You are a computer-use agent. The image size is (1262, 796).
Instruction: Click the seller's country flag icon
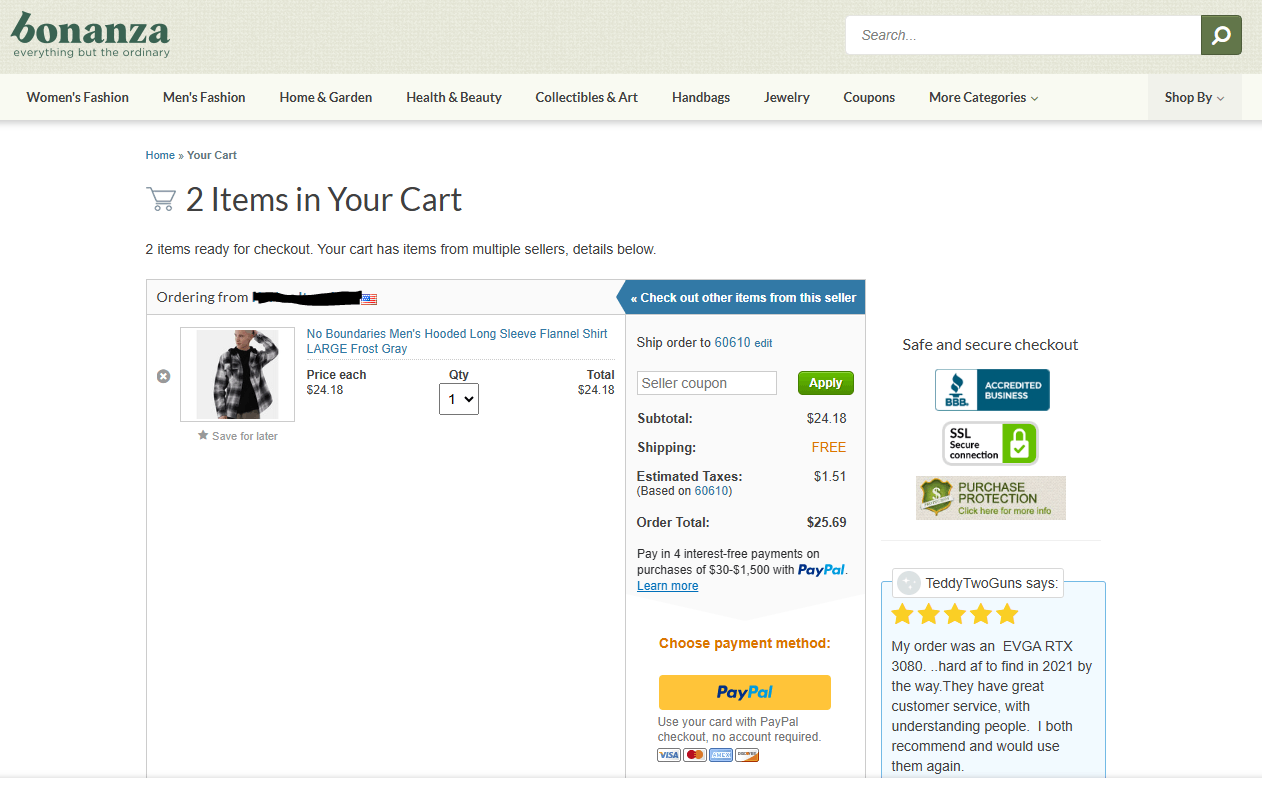pyautogui.click(x=369, y=298)
